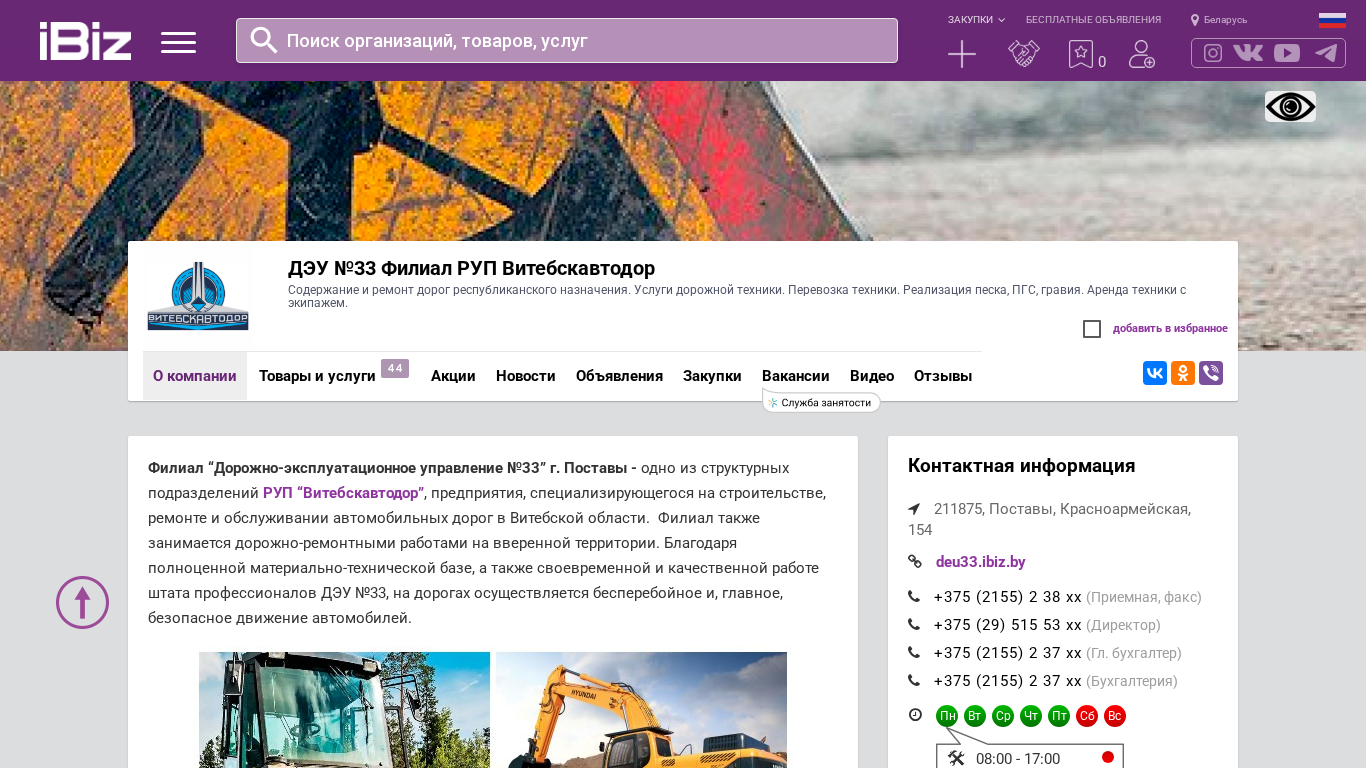The width and height of the screenshot is (1366, 768).
Task: Click the добавить в избранное link text
Action: pyautogui.click(x=1170, y=329)
